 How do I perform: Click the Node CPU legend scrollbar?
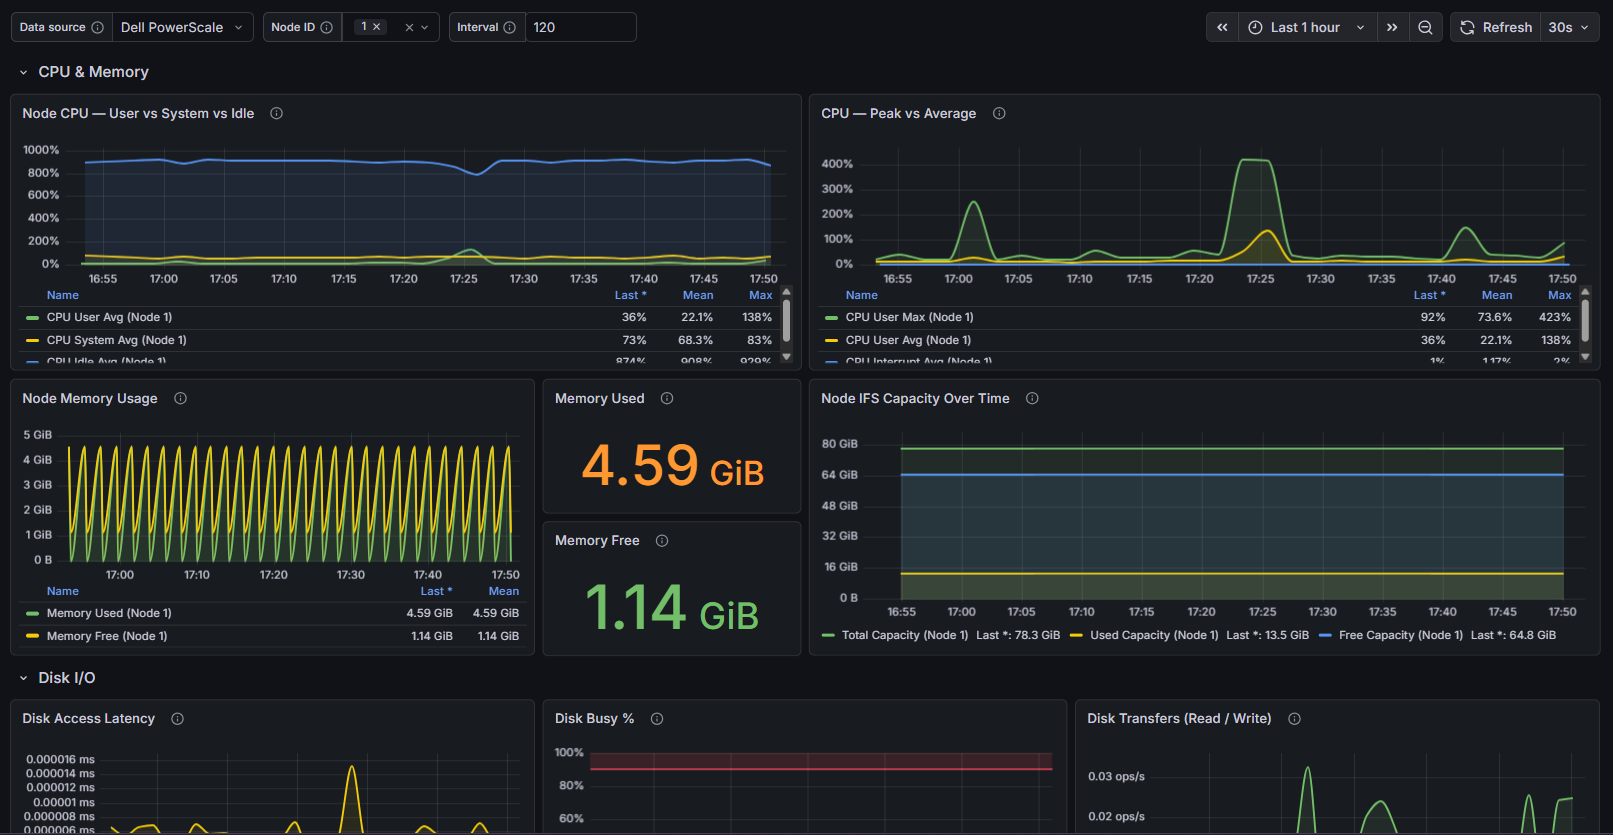point(786,322)
